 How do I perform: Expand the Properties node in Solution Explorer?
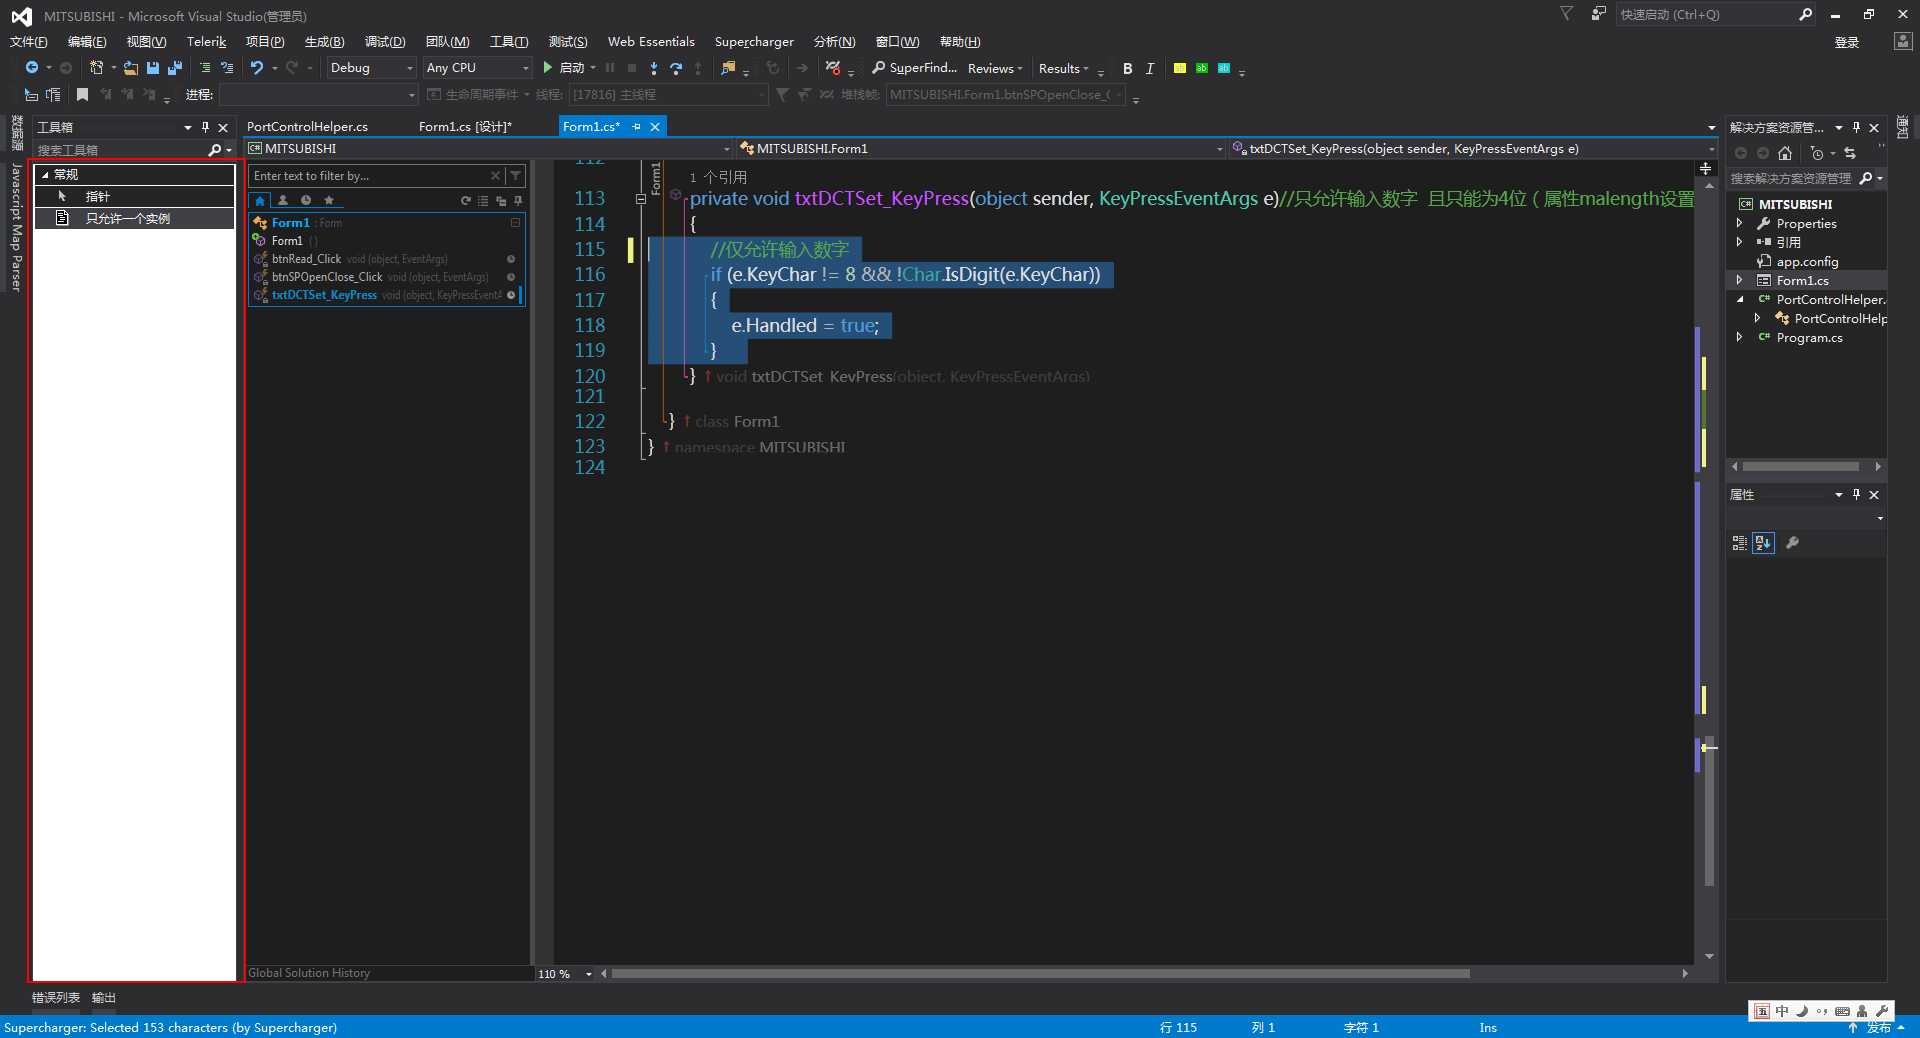[x=1740, y=224]
